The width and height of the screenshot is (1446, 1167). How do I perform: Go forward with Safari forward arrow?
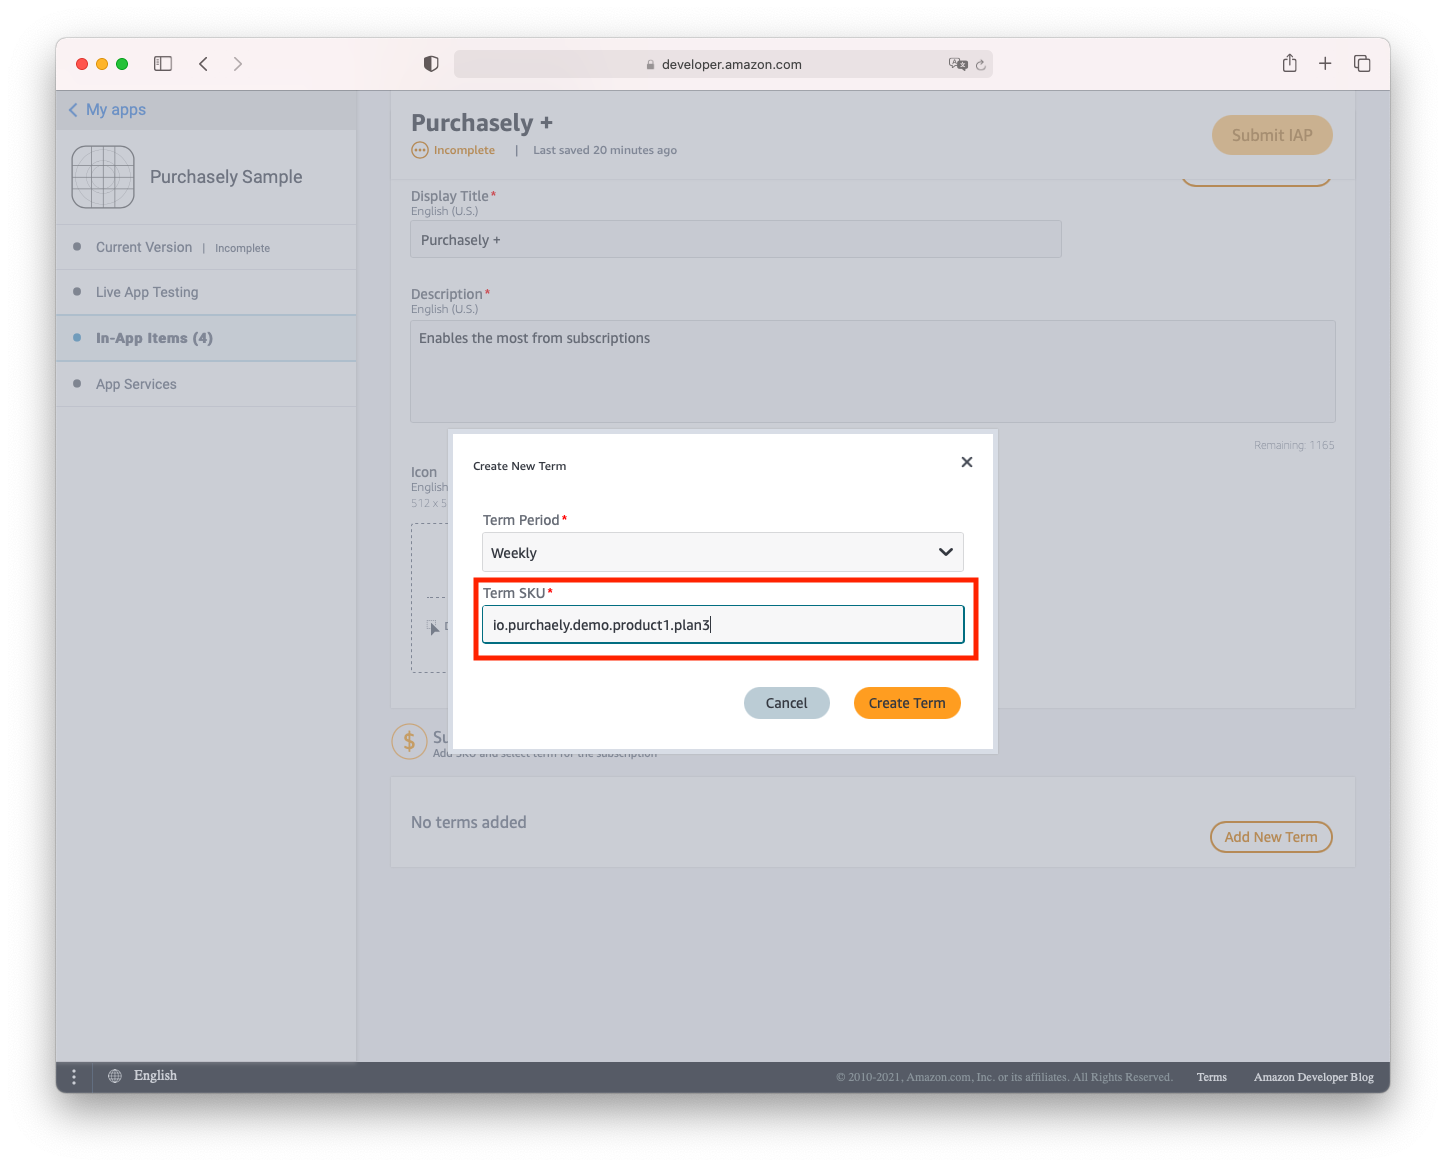tap(238, 64)
